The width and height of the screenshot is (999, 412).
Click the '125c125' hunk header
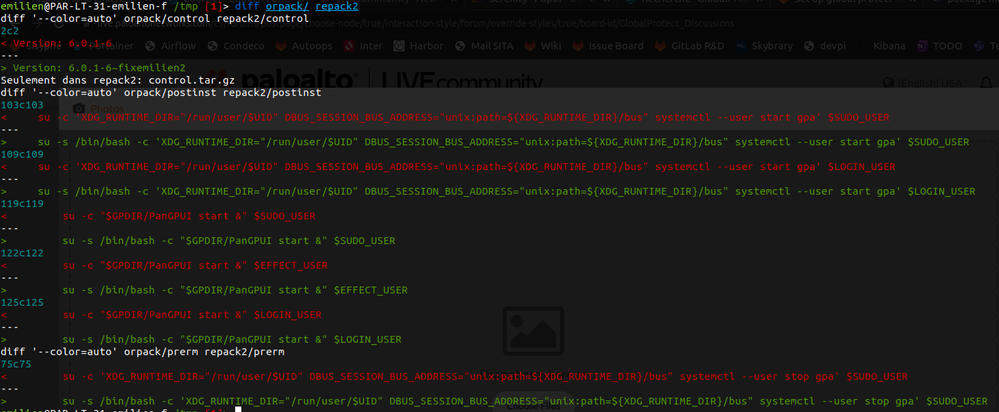[x=22, y=302]
